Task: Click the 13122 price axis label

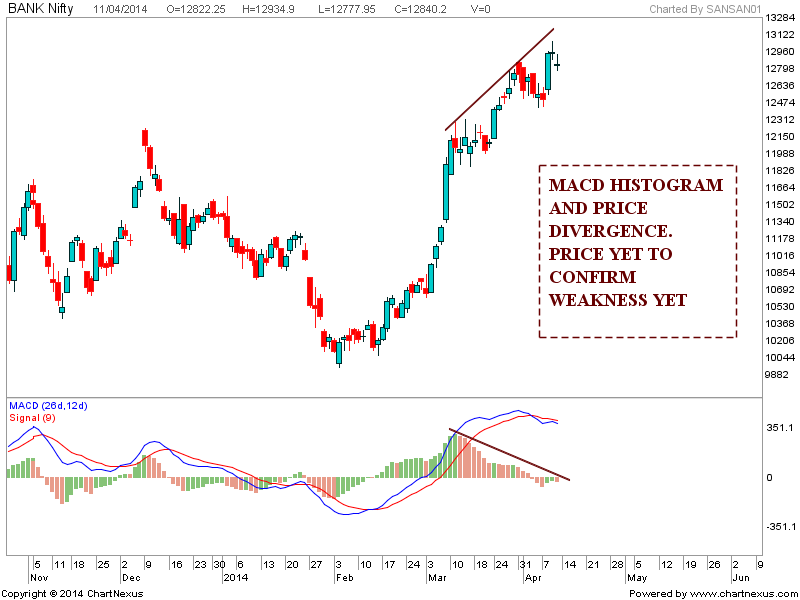Action: pyautogui.click(x=780, y=35)
